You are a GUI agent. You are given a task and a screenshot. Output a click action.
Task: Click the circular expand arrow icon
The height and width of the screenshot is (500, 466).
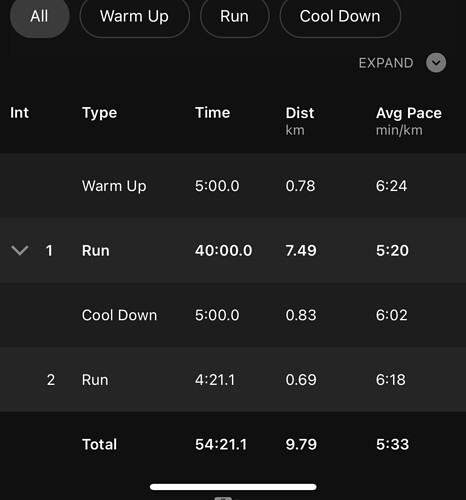click(x=436, y=63)
